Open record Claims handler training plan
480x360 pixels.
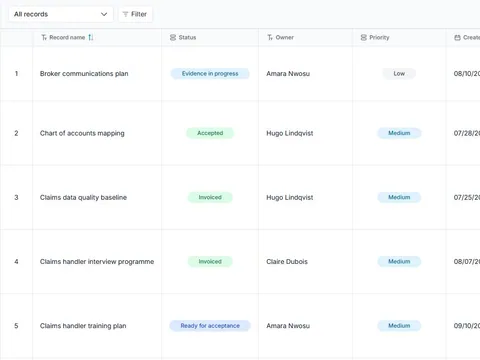point(83,326)
